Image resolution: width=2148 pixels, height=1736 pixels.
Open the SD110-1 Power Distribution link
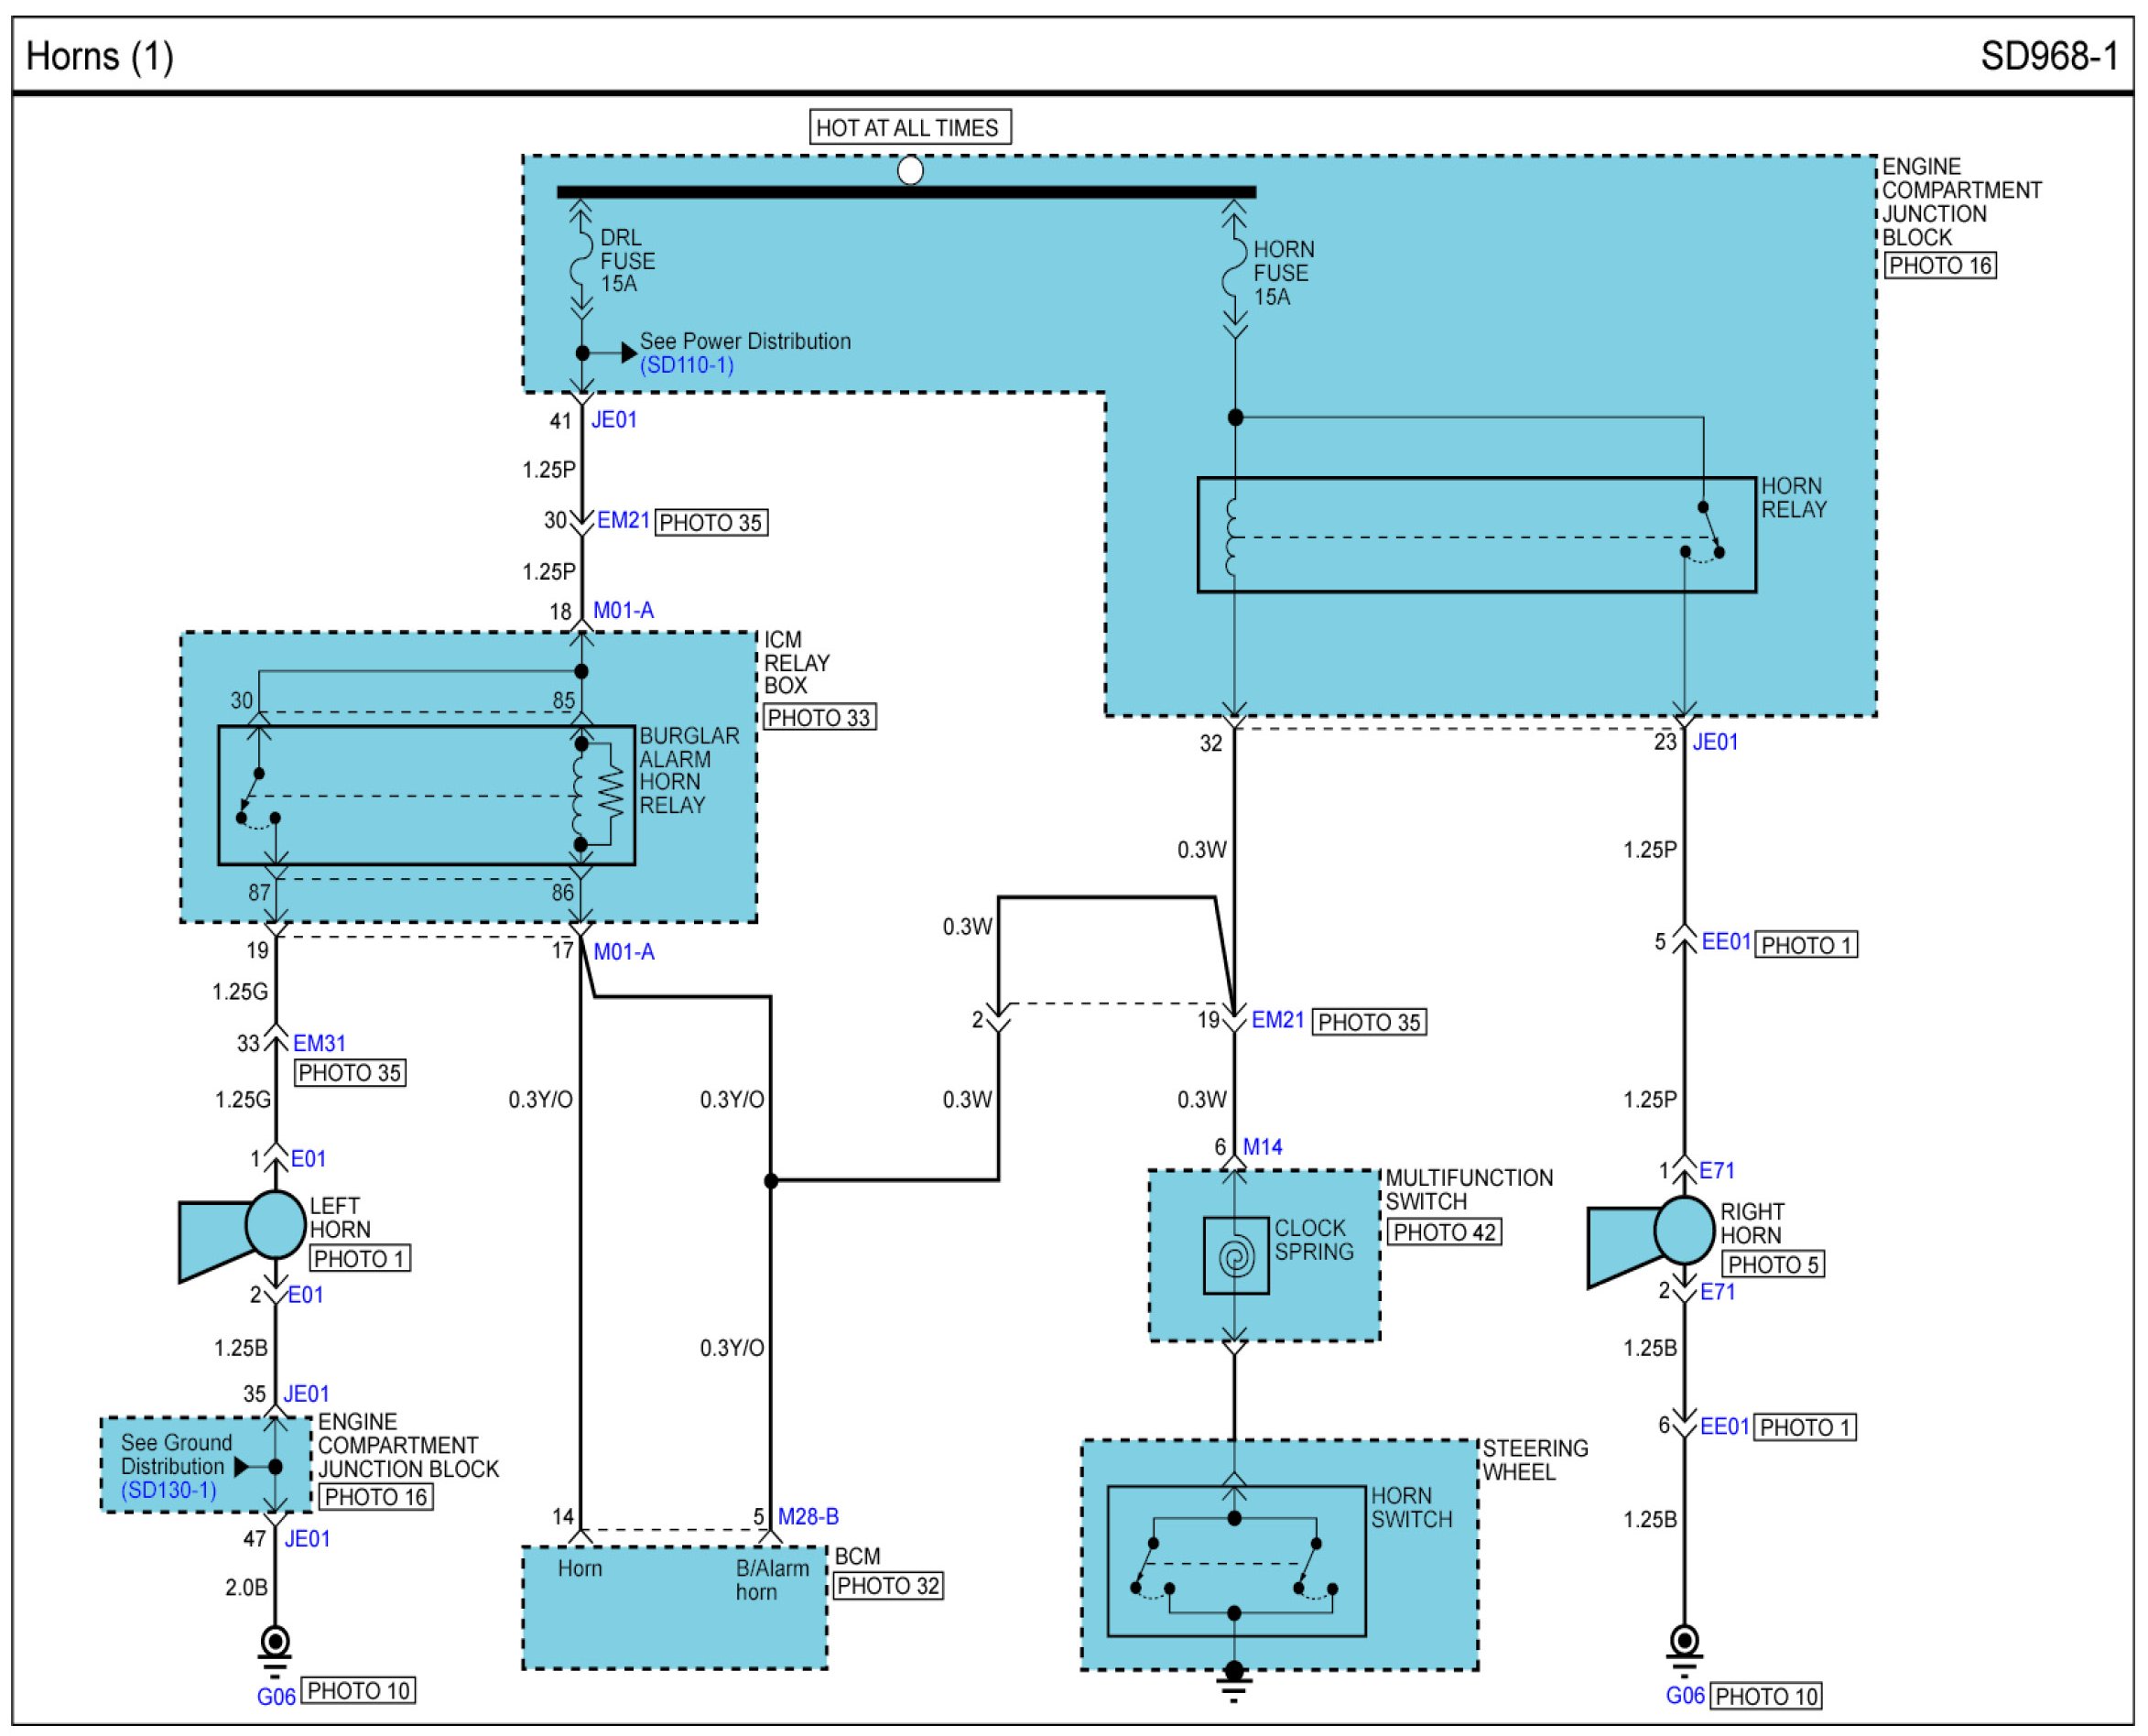tap(687, 365)
